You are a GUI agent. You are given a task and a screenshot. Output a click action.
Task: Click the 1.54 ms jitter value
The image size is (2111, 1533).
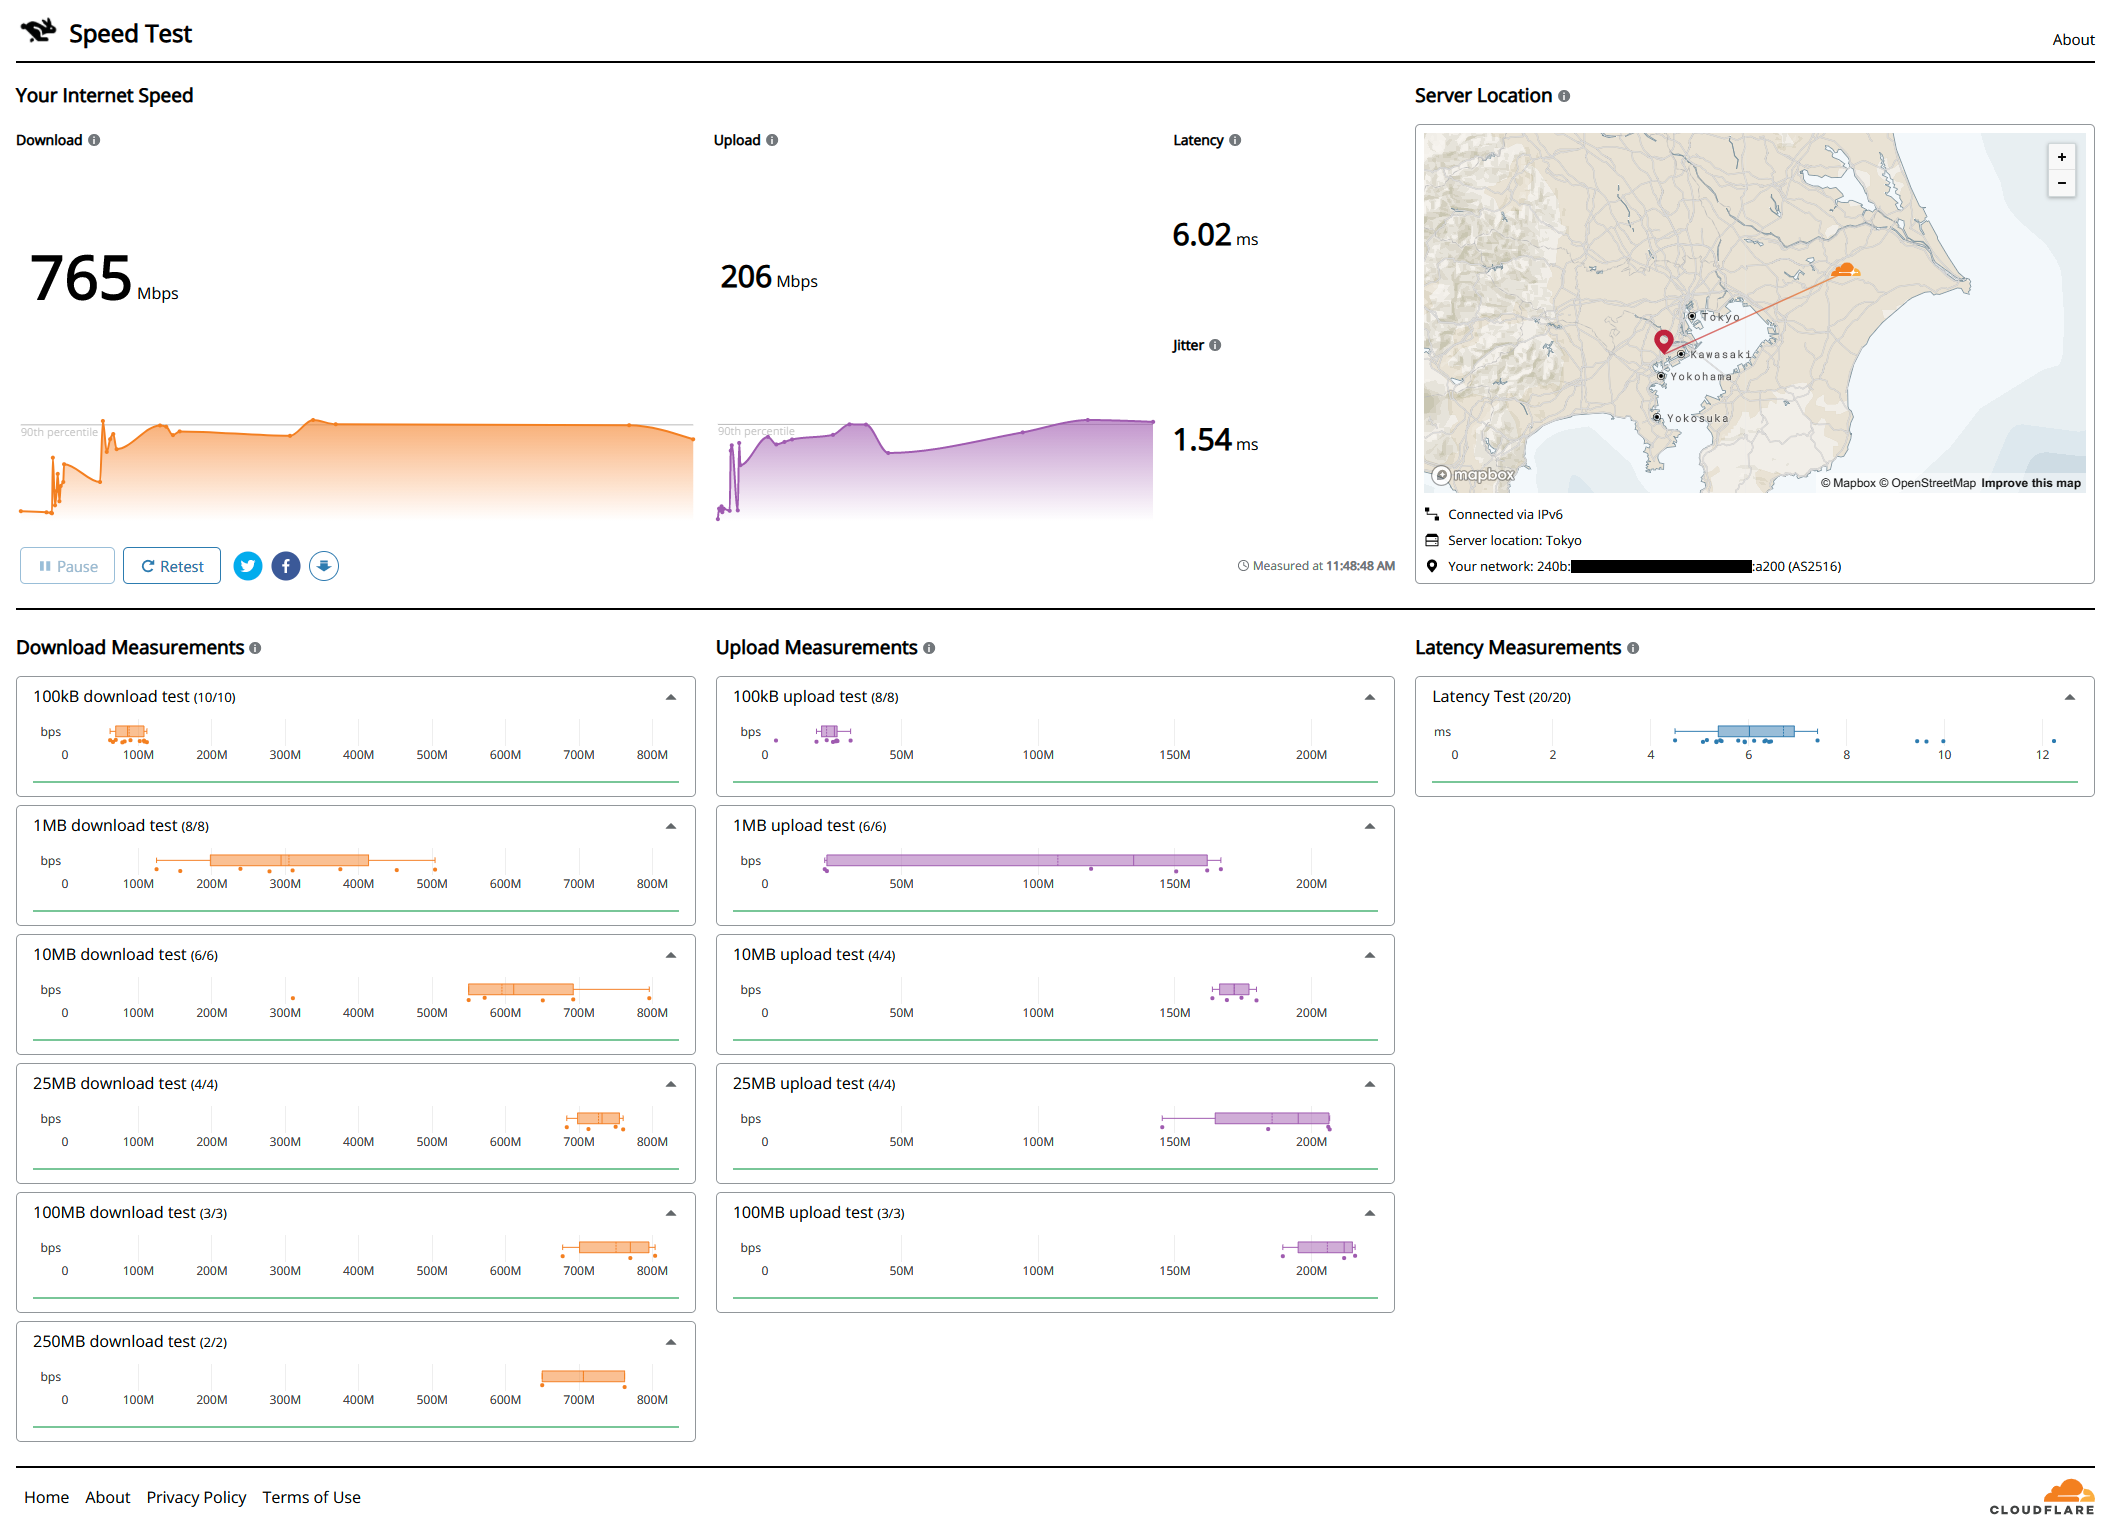tap(1215, 440)
